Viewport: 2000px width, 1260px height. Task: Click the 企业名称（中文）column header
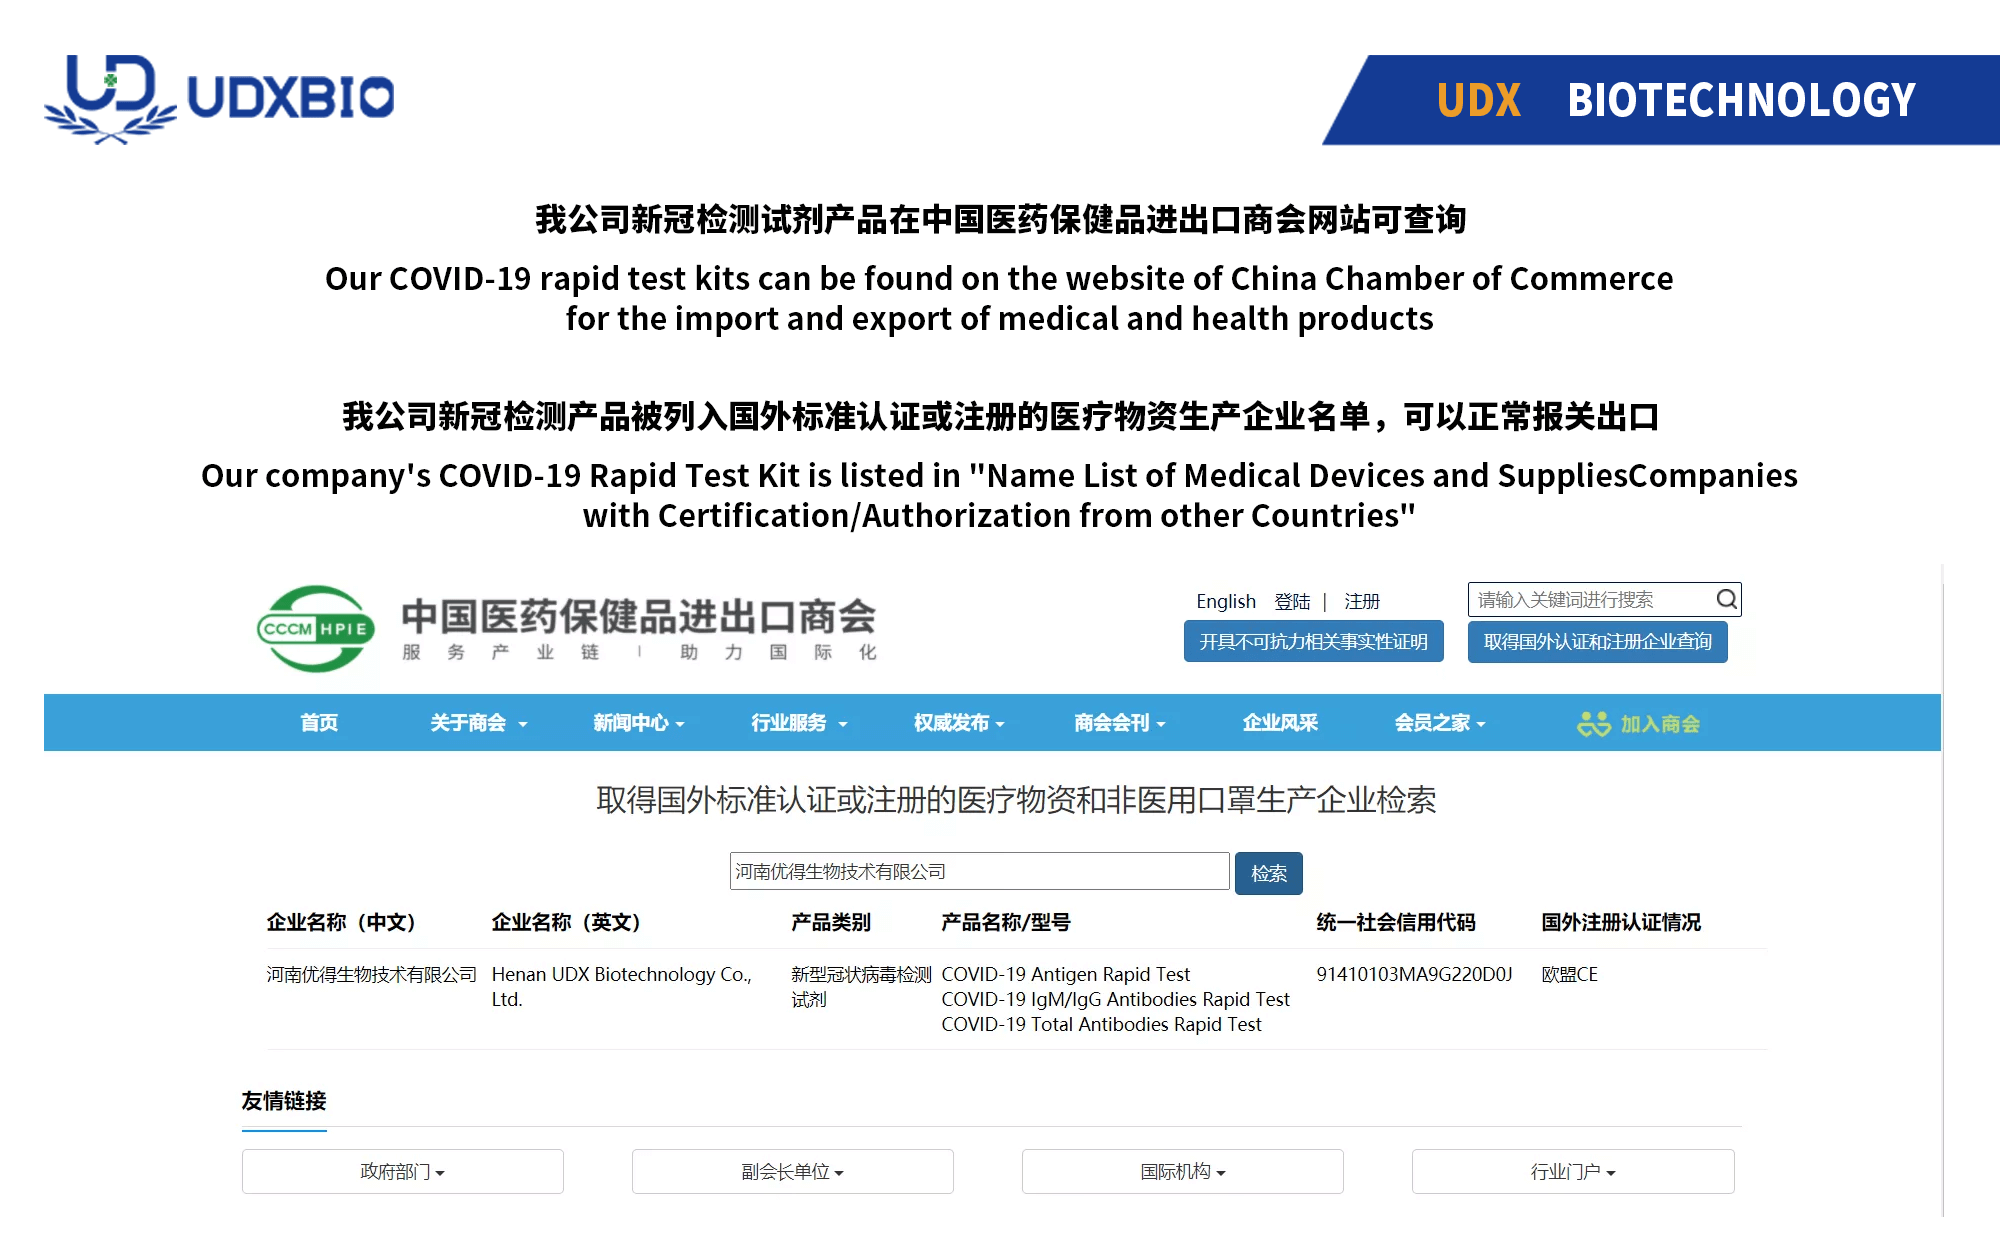click(341, 922)
